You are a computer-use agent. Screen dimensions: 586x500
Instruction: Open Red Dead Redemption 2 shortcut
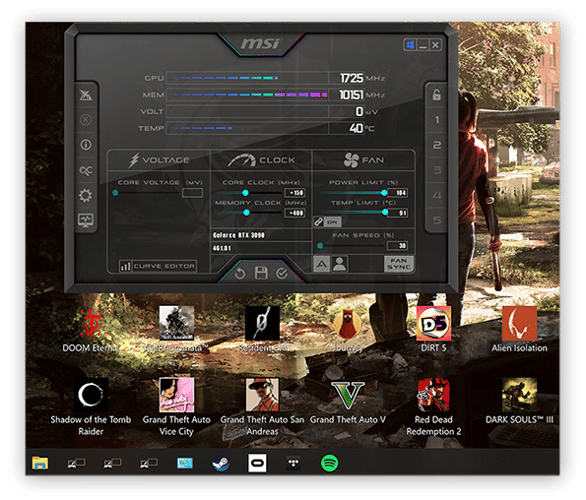[x=434, y=407]
